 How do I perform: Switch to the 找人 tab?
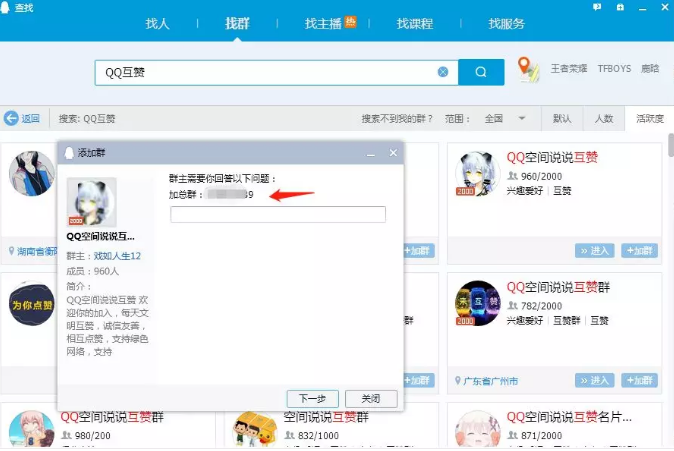[x=158, y=23]
